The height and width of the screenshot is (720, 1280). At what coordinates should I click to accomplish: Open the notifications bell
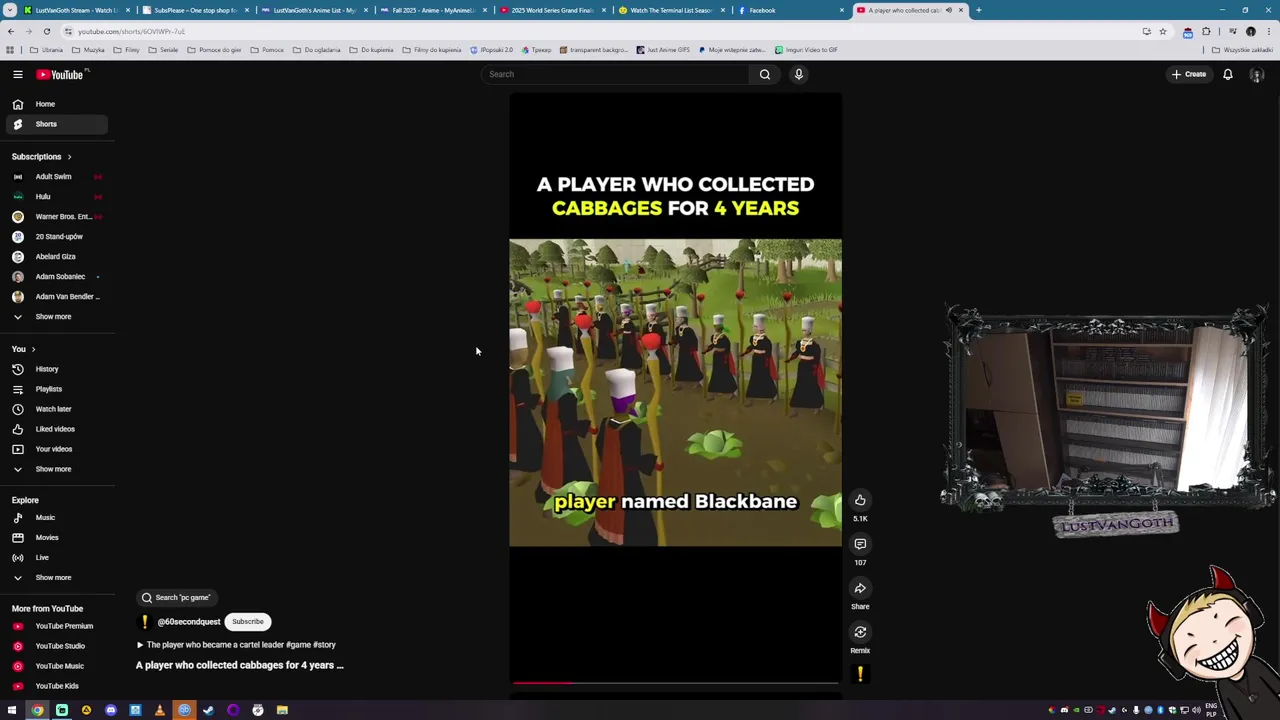[x=1228, y=74]
